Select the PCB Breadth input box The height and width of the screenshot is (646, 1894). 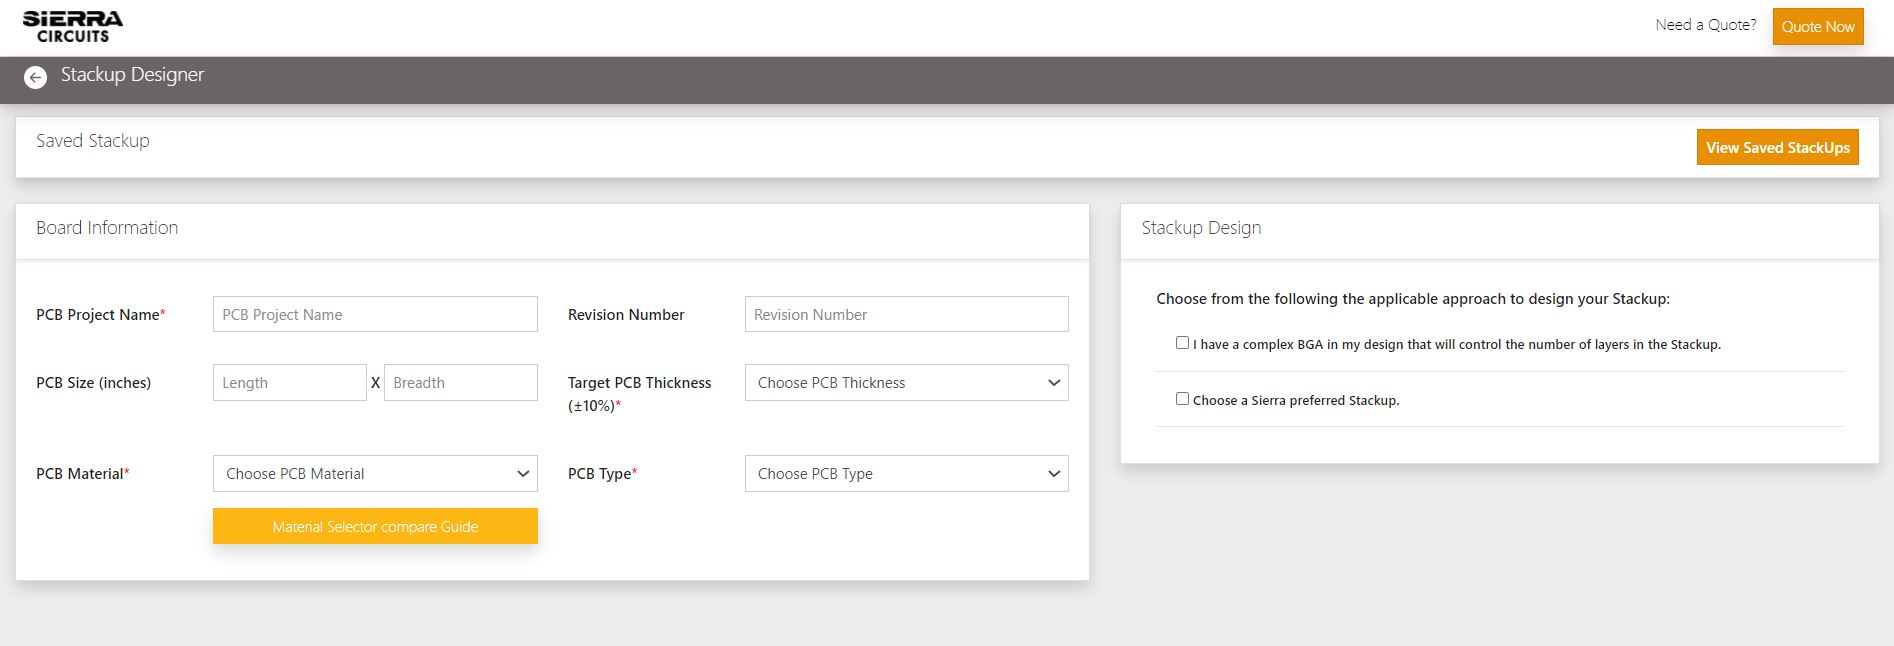(x=460, y=383)
